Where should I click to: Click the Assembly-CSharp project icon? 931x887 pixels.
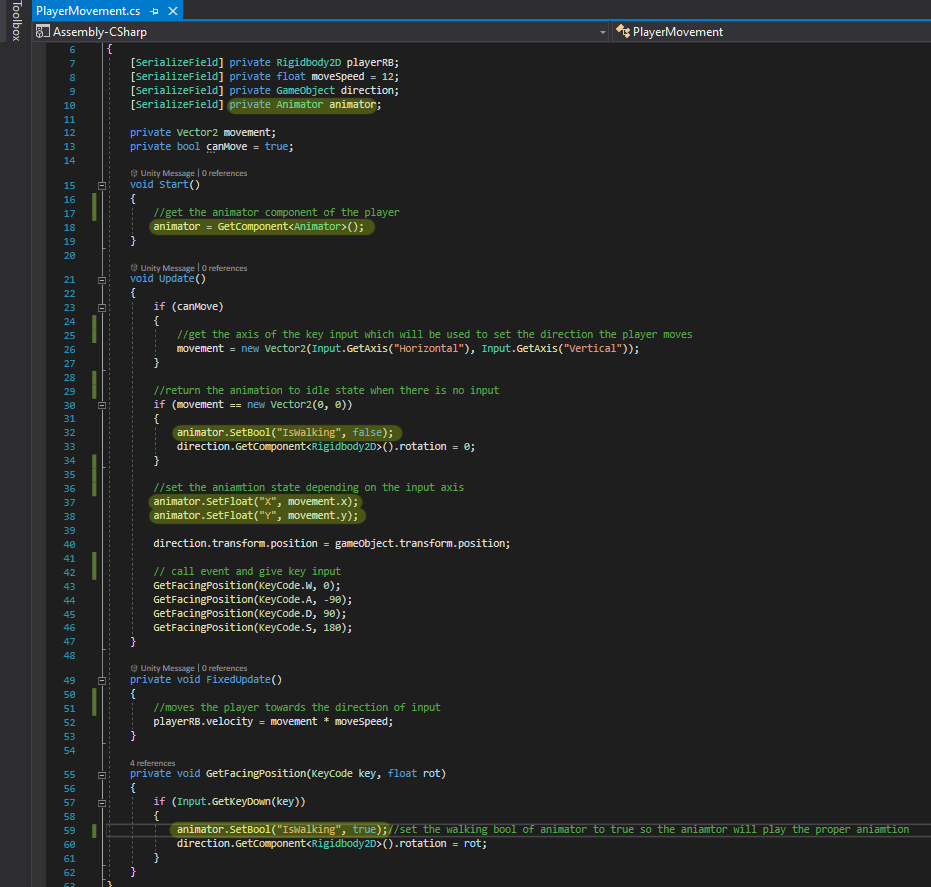point(43,32)
